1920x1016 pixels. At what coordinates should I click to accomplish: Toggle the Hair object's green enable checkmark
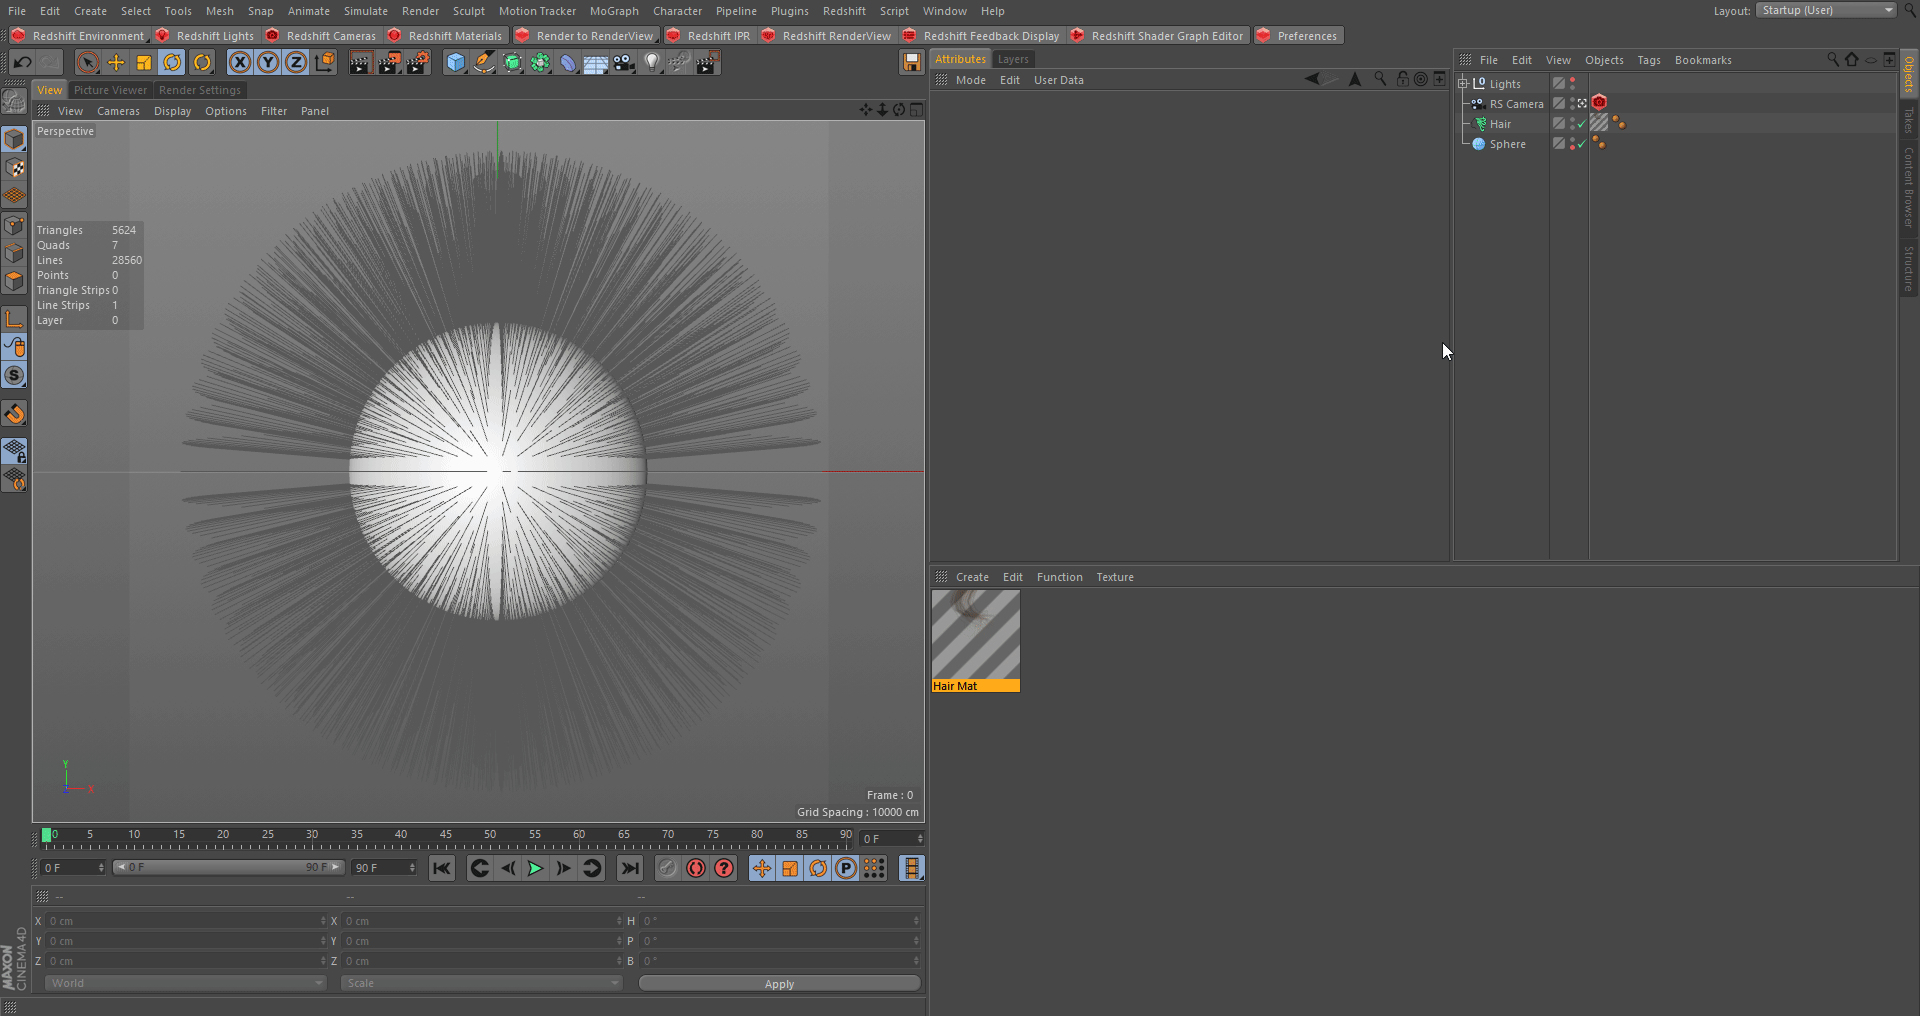tap(1581, 124)
